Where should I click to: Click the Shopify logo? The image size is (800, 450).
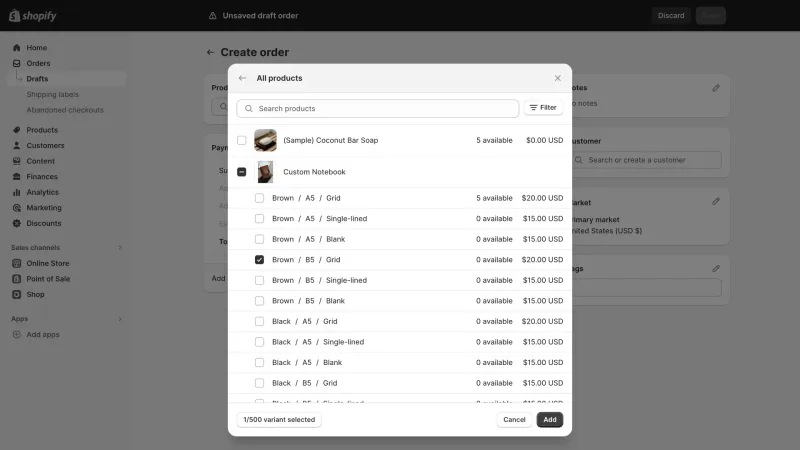point(33,16)
